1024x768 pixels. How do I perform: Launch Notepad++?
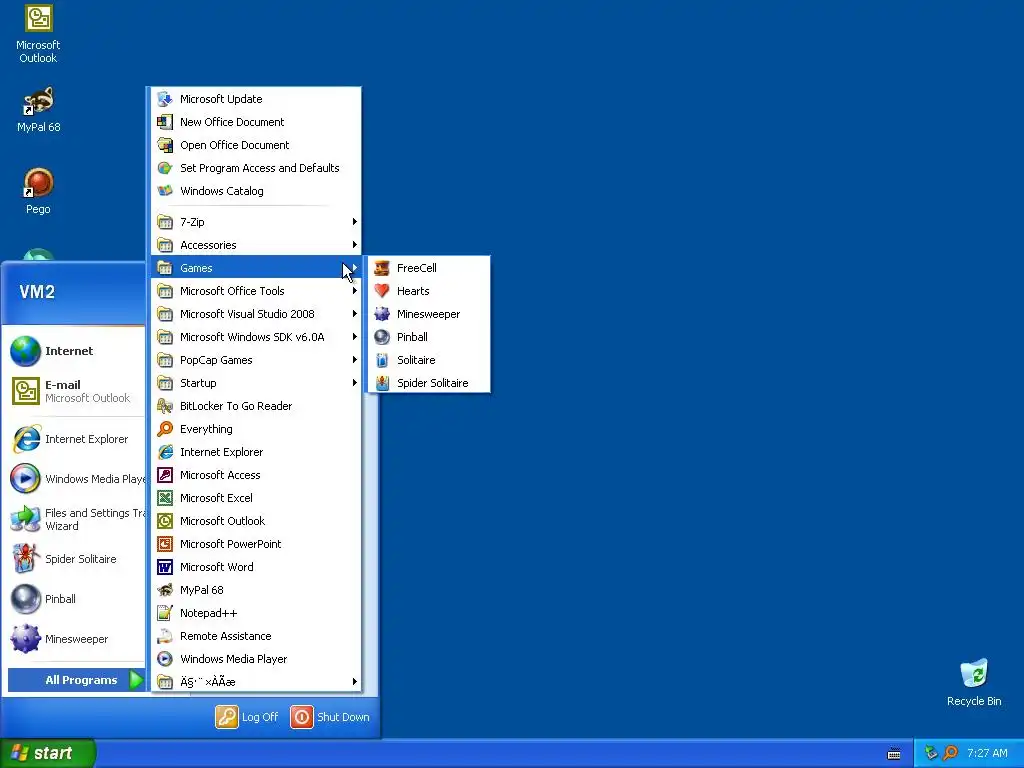[256, 613]
